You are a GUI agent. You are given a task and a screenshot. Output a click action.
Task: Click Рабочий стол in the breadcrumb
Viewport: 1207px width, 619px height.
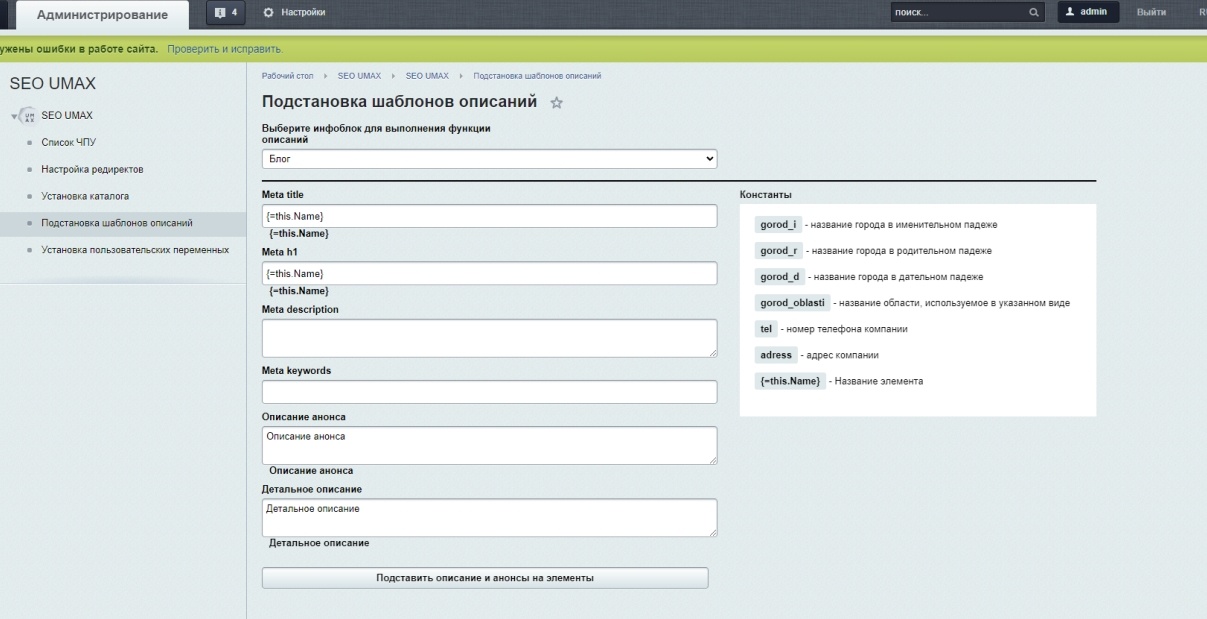pos(287,76)
